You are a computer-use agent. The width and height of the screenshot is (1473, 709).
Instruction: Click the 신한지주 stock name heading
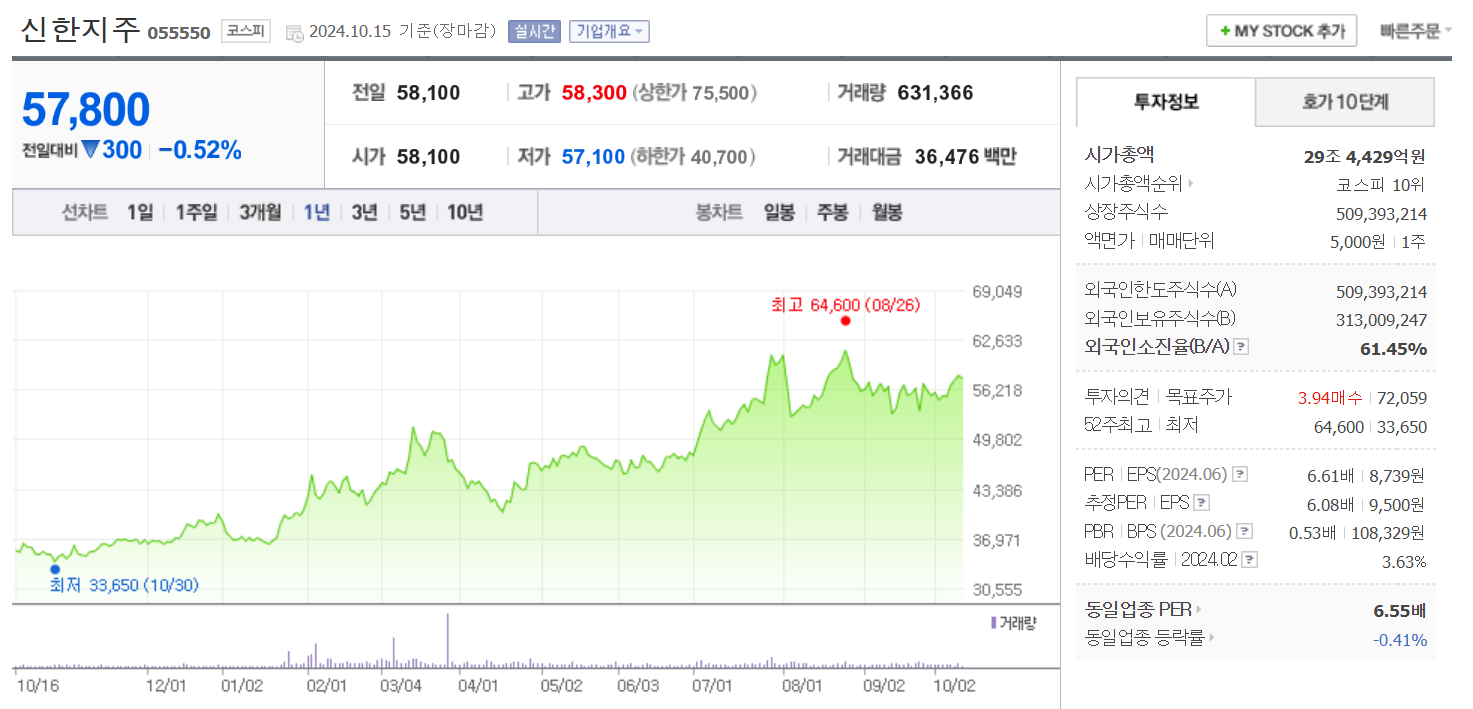[x=80, y=29]
